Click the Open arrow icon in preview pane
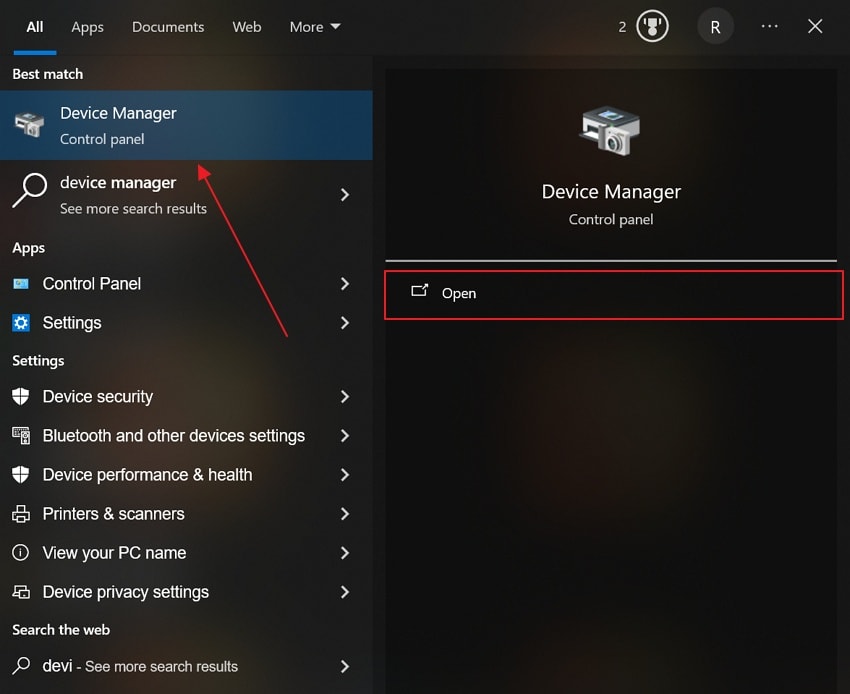The image size is (850, 694). click(420, 291)
